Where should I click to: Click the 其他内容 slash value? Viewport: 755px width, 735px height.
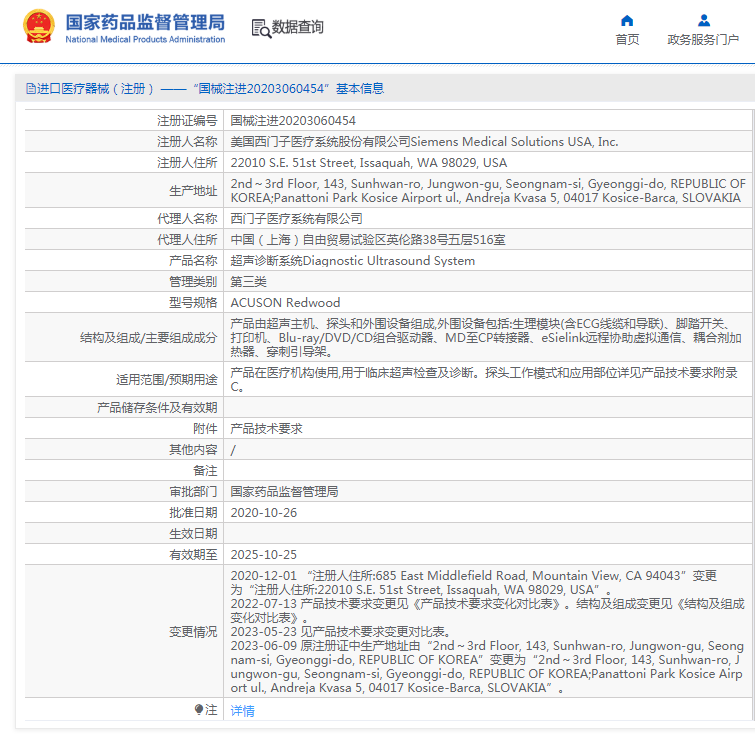233,450
